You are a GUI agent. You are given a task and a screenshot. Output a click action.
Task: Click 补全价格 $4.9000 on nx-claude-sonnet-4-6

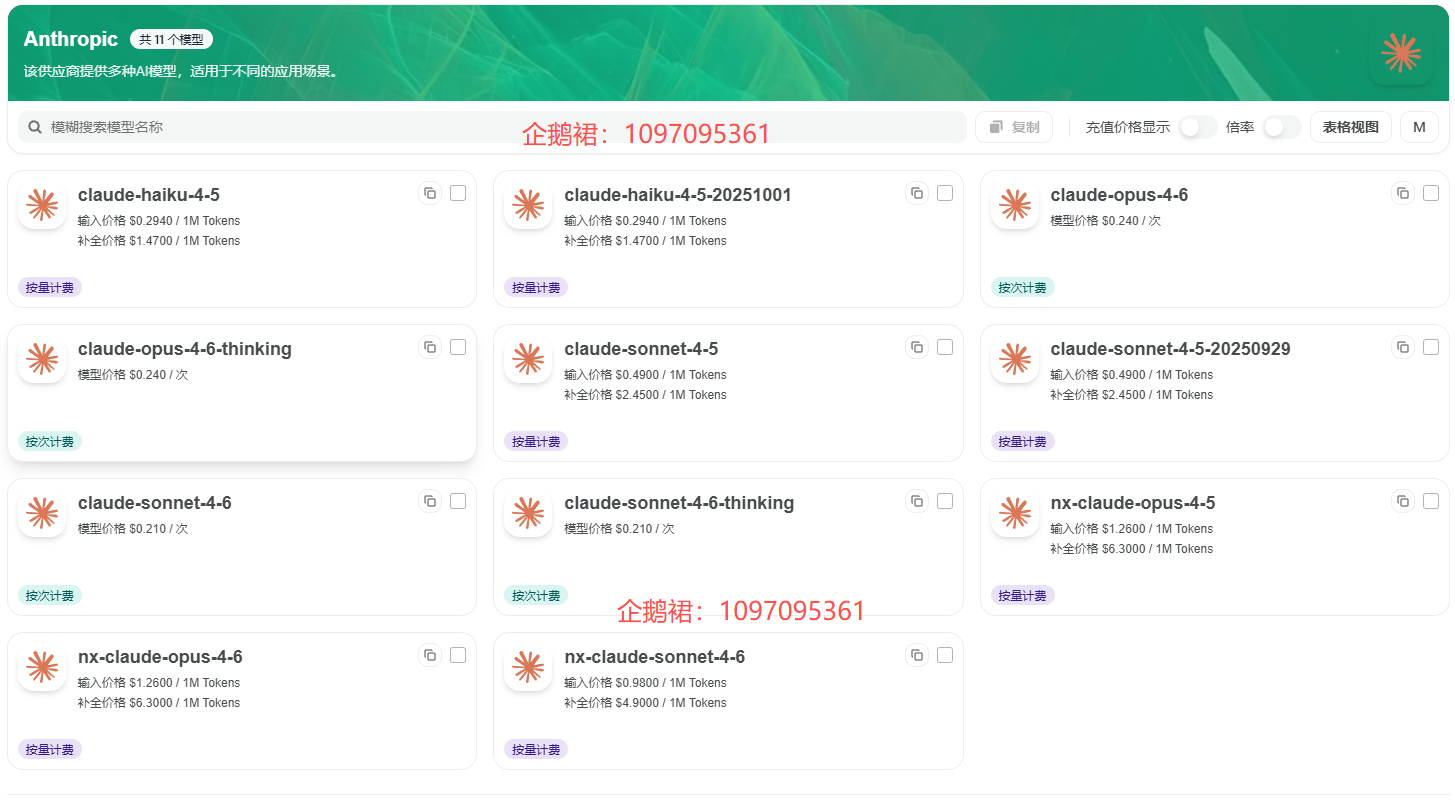[x=645, y=703]
